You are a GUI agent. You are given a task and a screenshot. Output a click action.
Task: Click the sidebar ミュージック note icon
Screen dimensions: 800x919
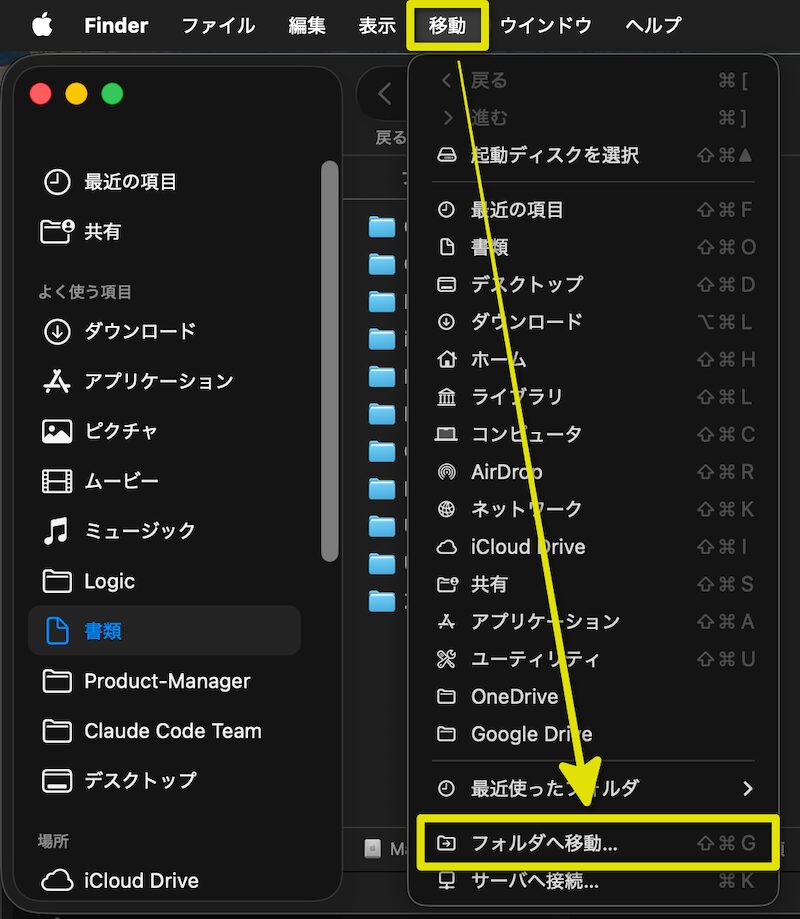pyautogui.click(x=56, y=531)
